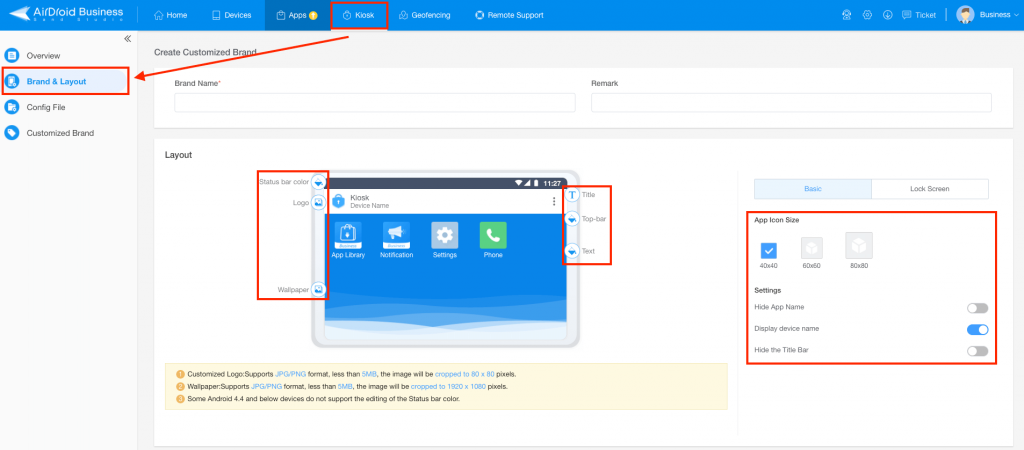This screenshot has height=450, width=1024.
Task: Click the three-dot menu in the kiosk preview
Action: click(x=554, y=201)
